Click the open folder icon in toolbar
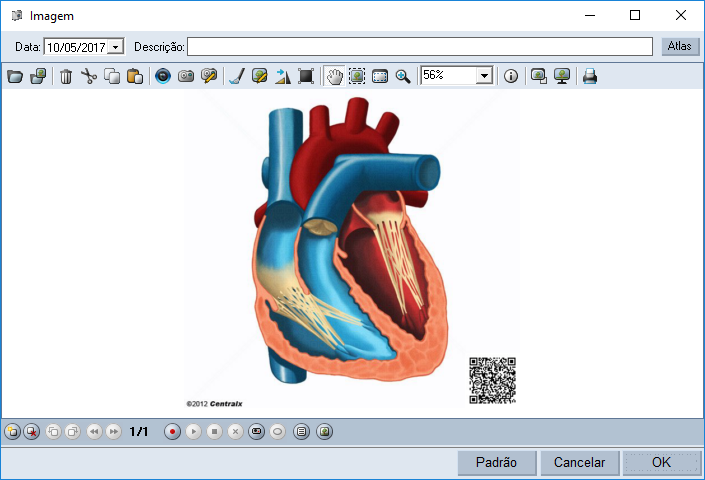The height and width of the screenshot is (480, 705). pos(15,76)
